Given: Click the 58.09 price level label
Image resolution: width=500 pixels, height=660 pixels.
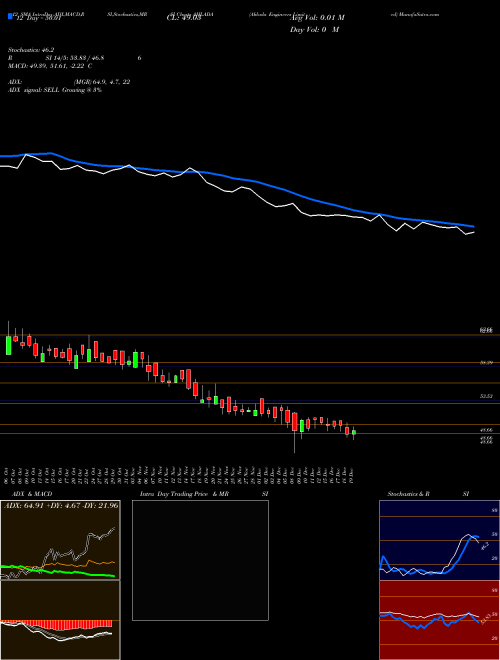Looking at the screenshot, I should [486, 362].
